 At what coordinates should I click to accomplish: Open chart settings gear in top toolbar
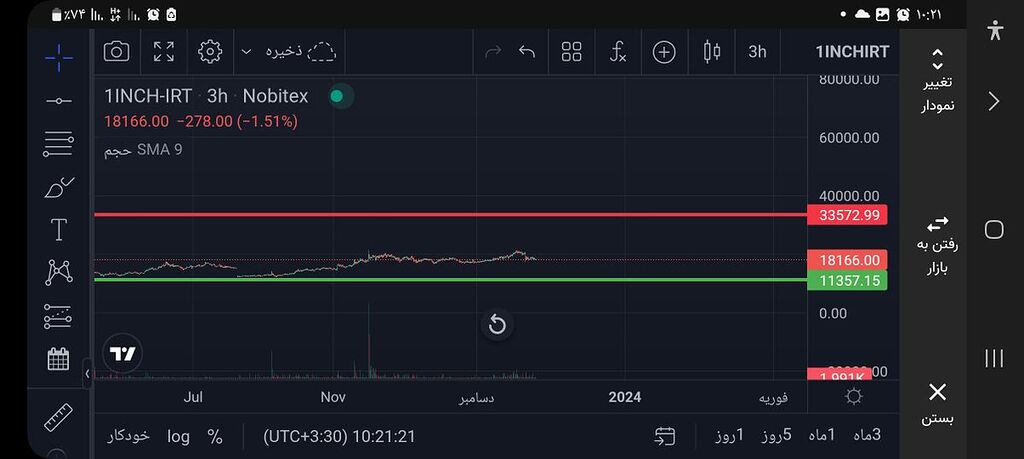210,52
